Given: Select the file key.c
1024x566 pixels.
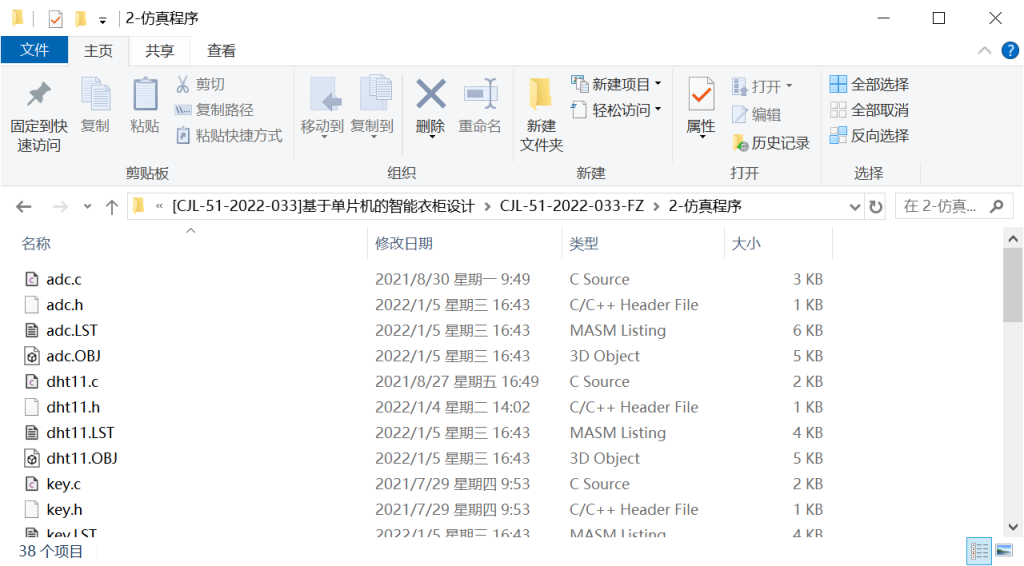Looking at the screenshot, I should (63, 484).
